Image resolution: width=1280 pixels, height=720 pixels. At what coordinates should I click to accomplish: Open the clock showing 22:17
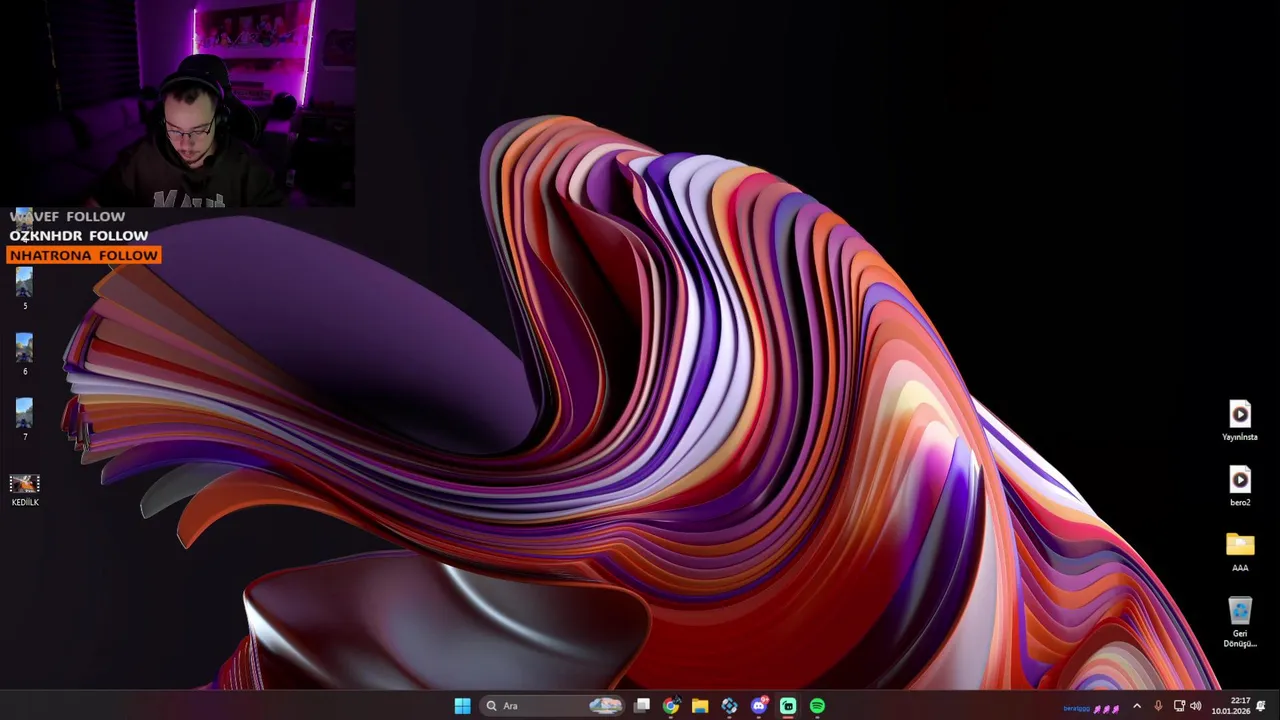[1231, 706]
